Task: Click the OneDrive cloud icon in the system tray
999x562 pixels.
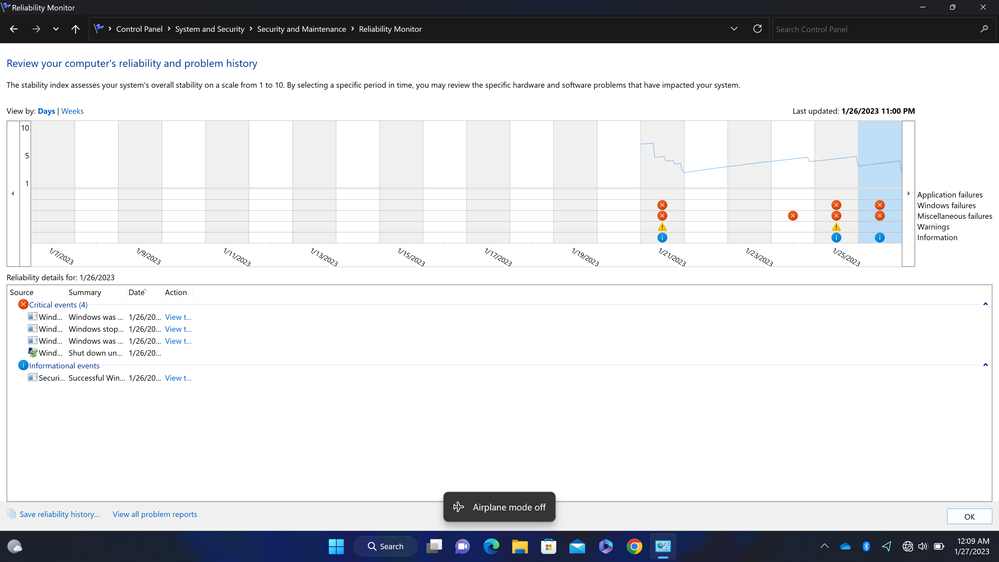Action: (845, 546)
